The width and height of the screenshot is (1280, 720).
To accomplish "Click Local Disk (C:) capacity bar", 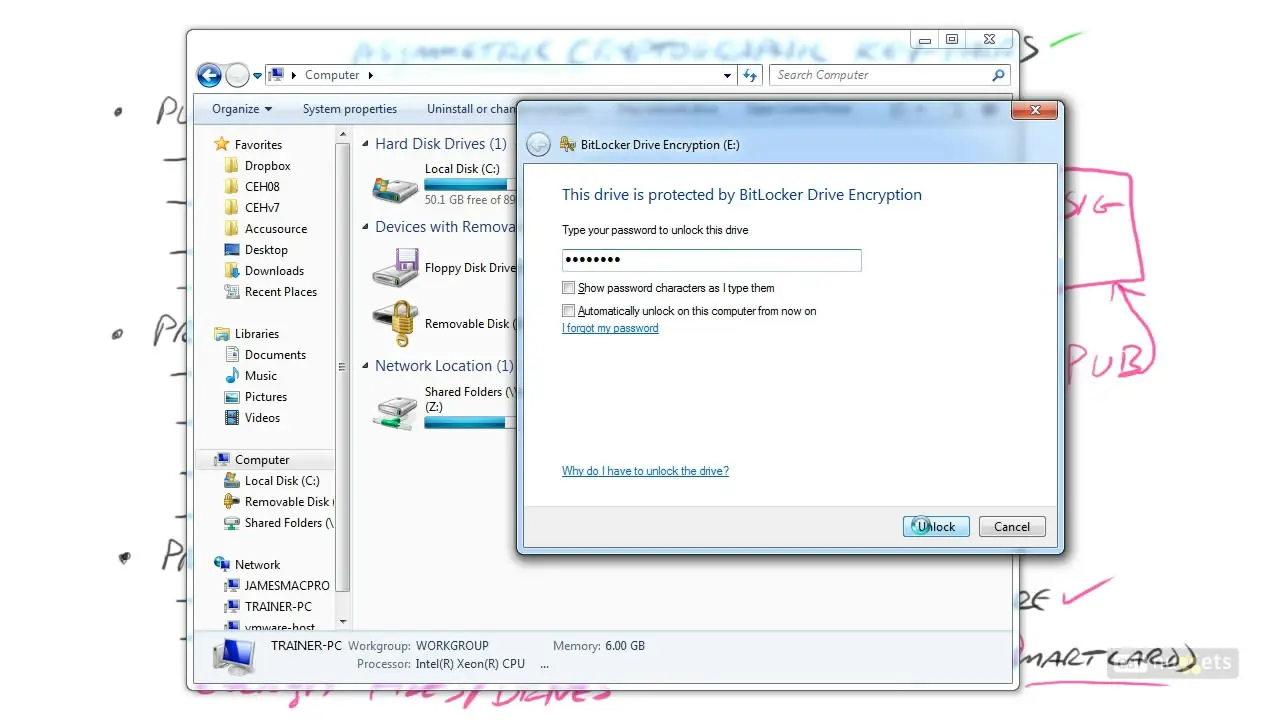I will [470, 185].
